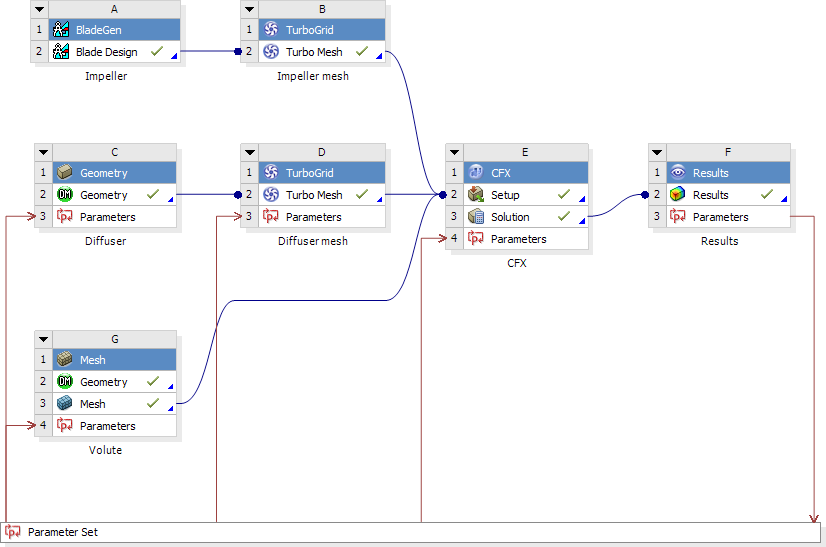Open the system F dropdown arrow
This screenshot has width=826, height=547.
point(657,152)
